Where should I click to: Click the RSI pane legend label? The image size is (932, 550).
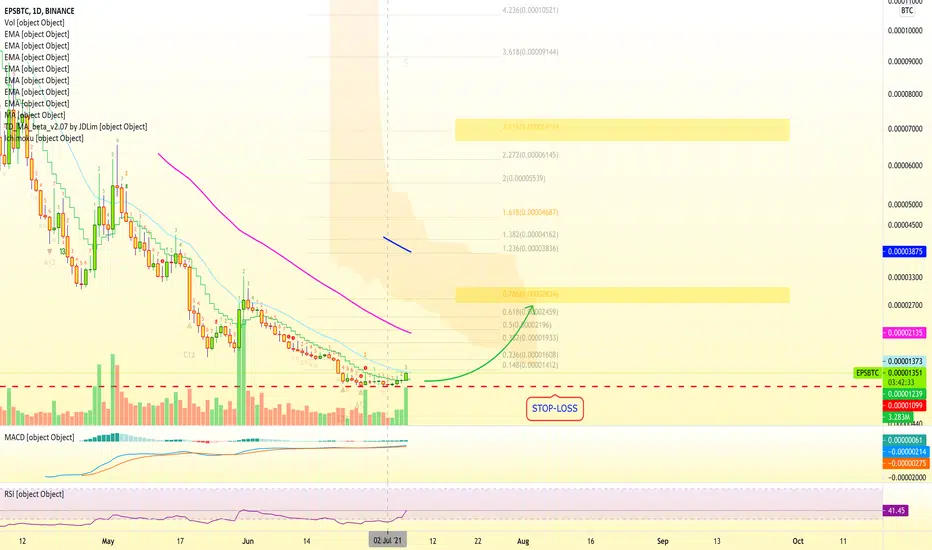(34, 494)
